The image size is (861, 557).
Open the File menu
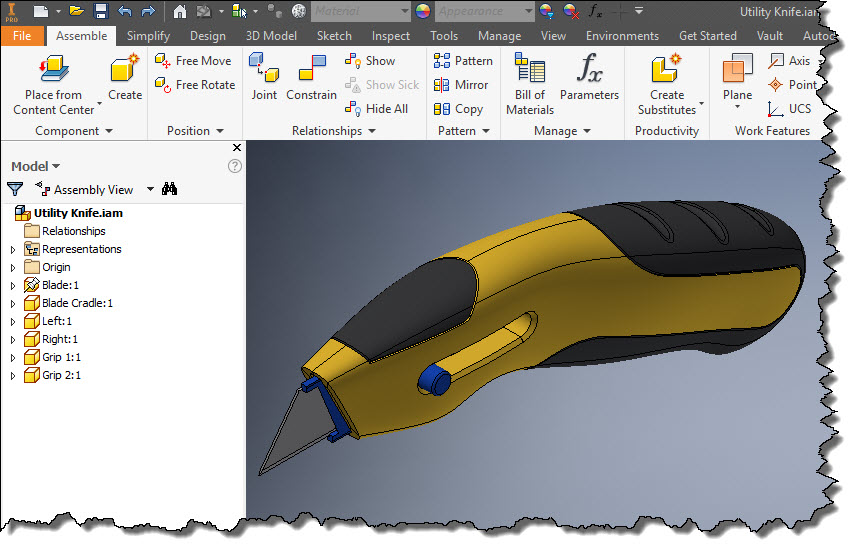pos(22,36)
